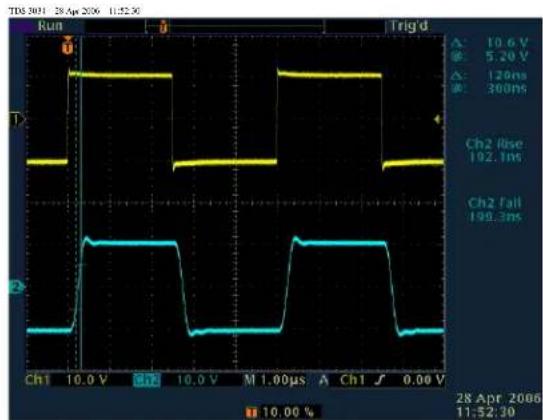Click the 0.00 V trigger level readout
Screen dimensions: 543x420
tap(424, 380)
